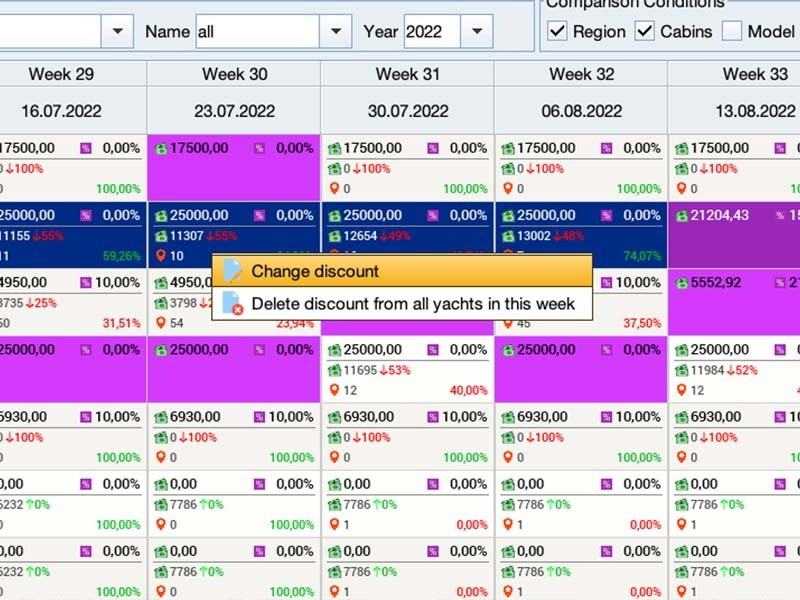800x600 pixels.
Task: Click money icon beside 17500,00 in Week 30
Action: [x=160, y=149]
